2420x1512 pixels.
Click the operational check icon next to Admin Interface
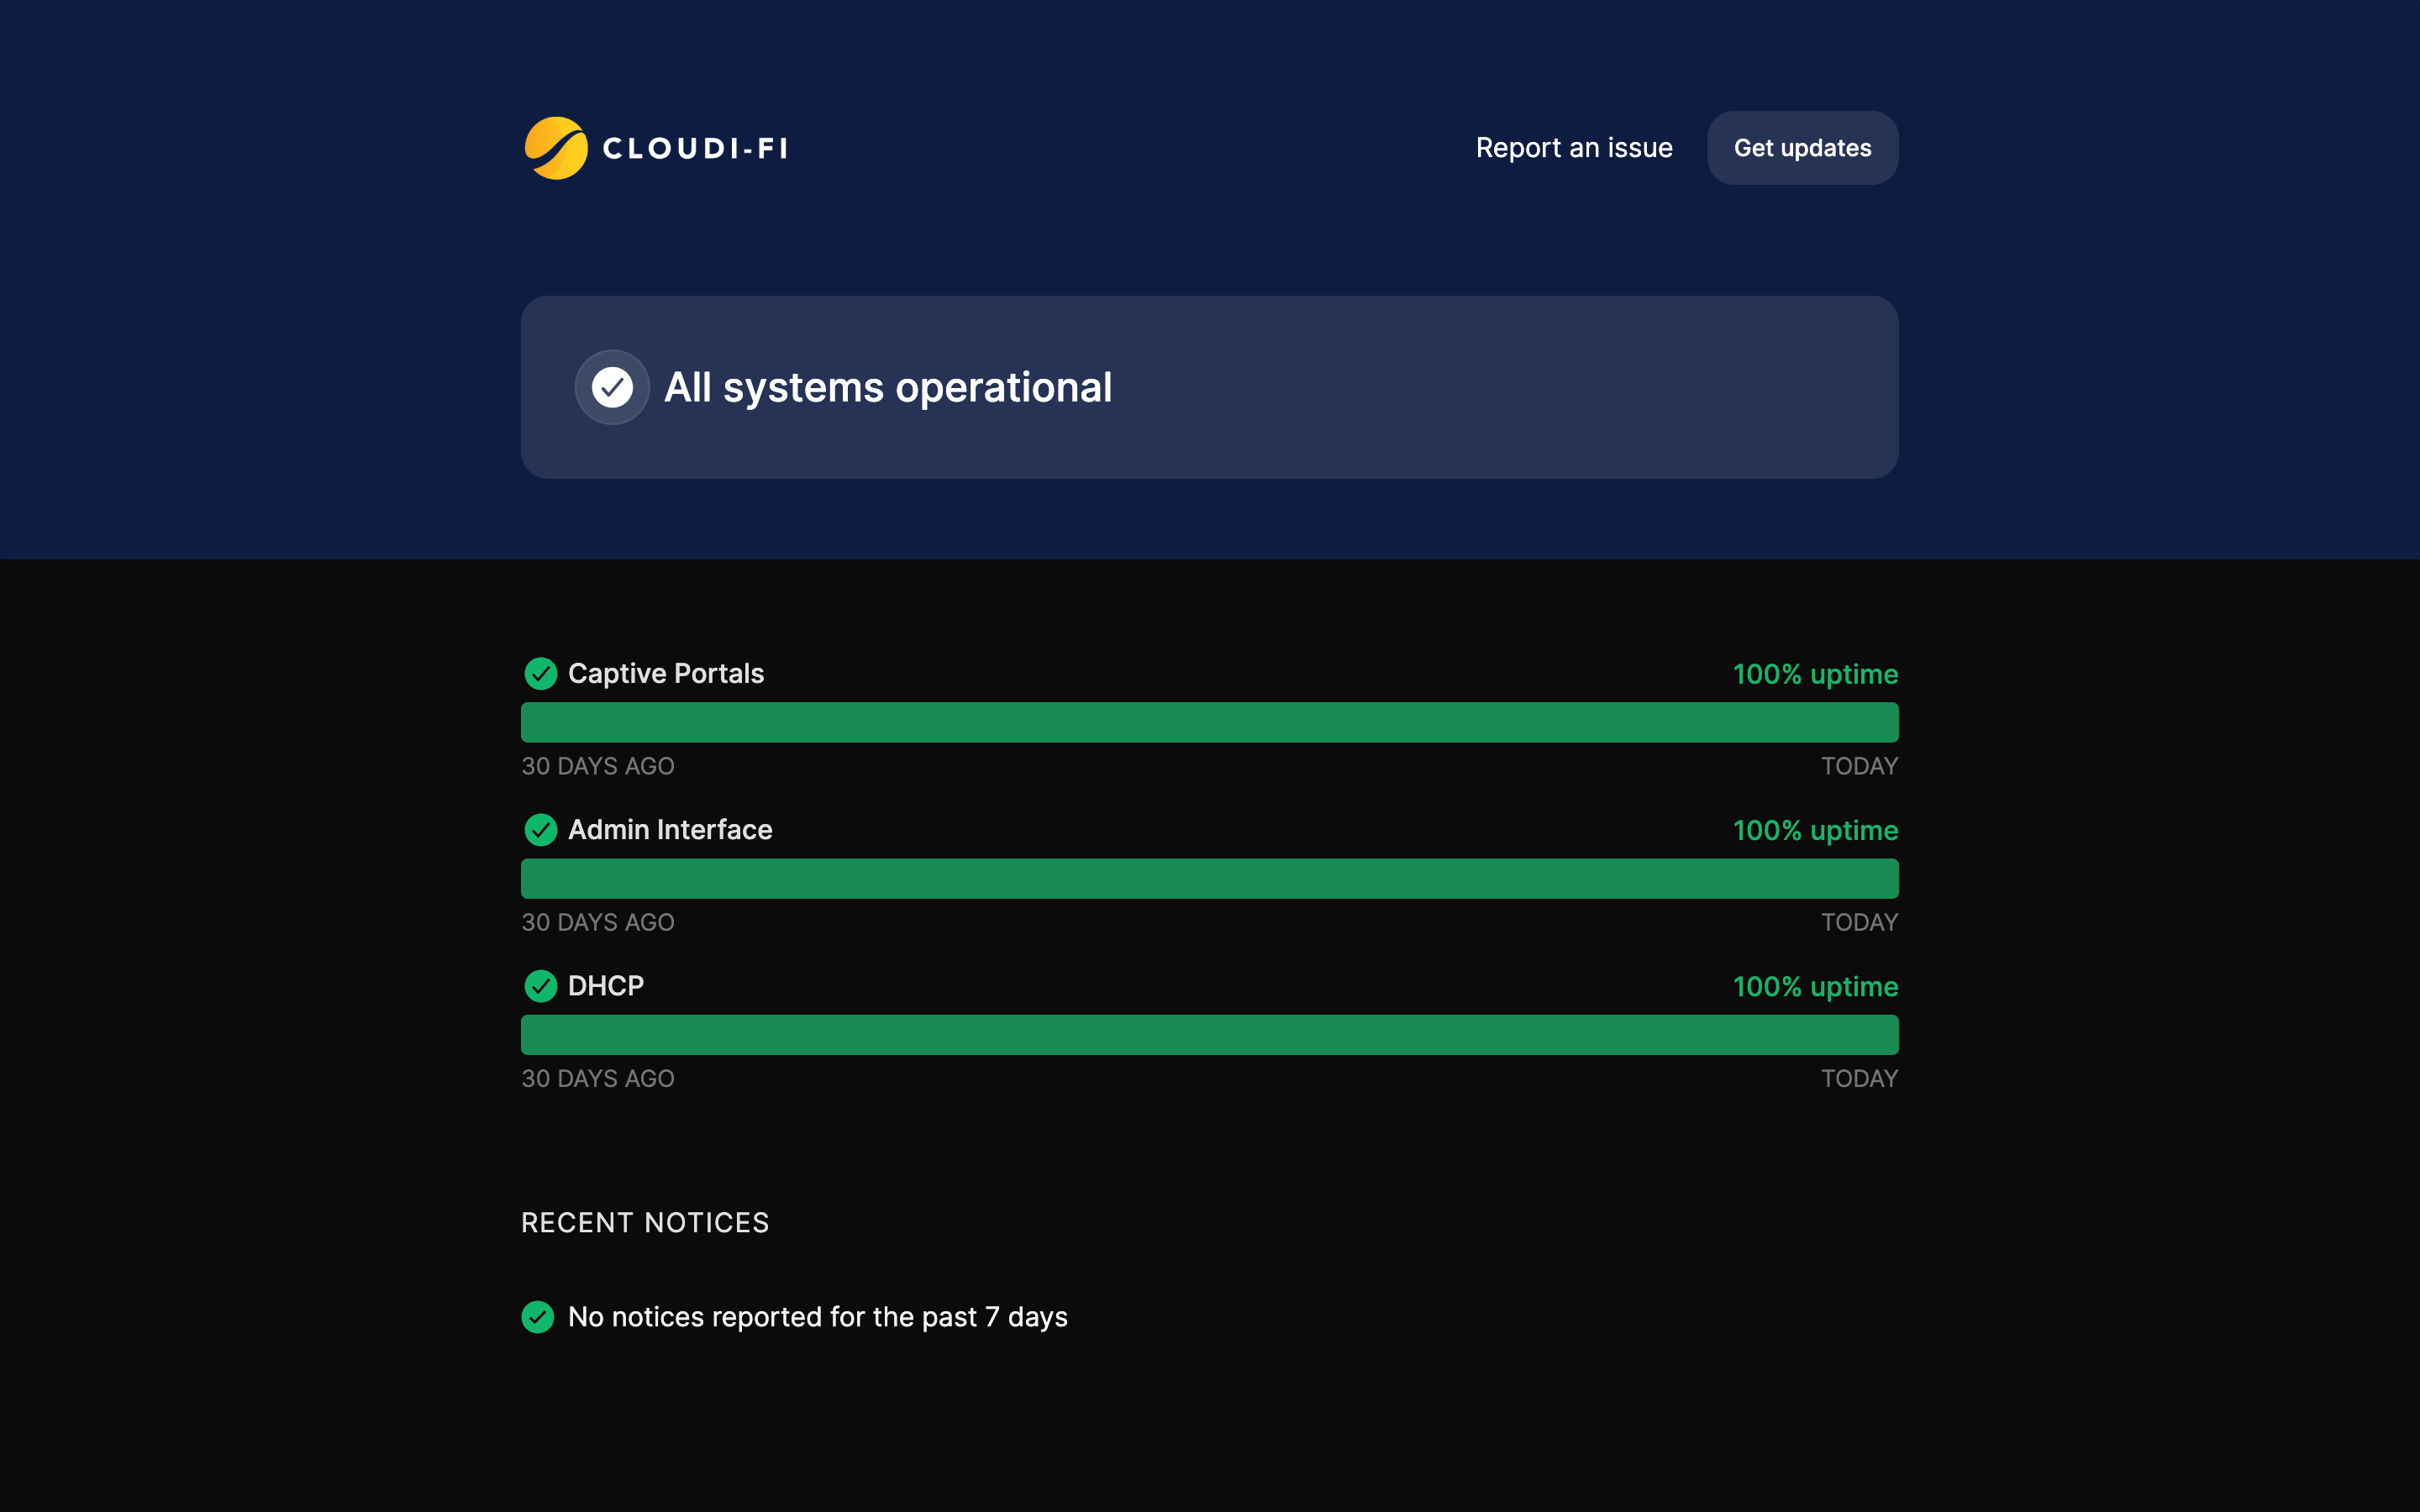(541, 829)
